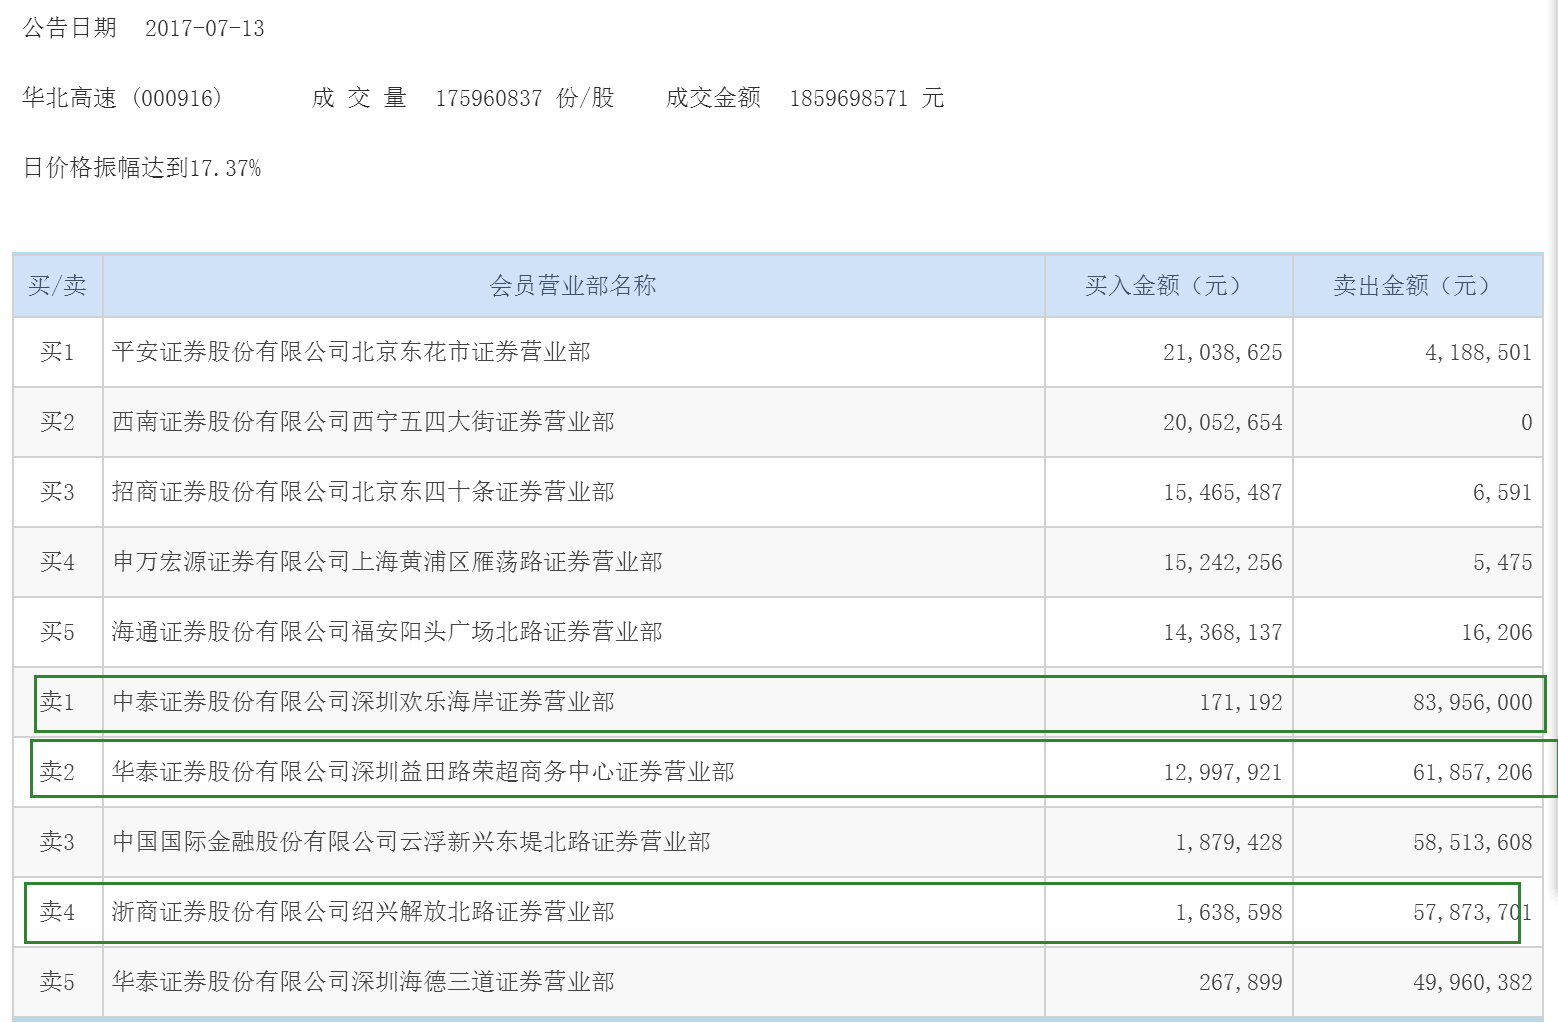Click the 卖出金额（元） column header
This screenshot has width=1558, height=1023.
[x=1417, y=286]
